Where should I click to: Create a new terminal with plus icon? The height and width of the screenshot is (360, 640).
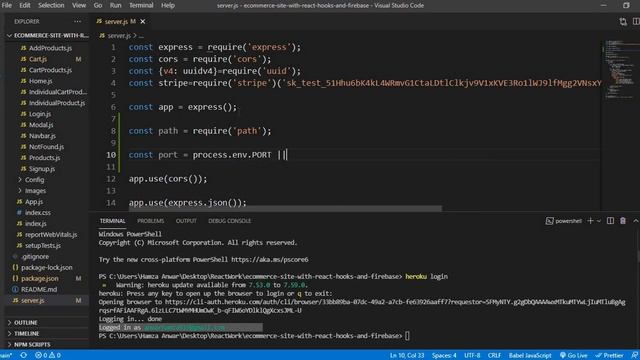(590, 221)
